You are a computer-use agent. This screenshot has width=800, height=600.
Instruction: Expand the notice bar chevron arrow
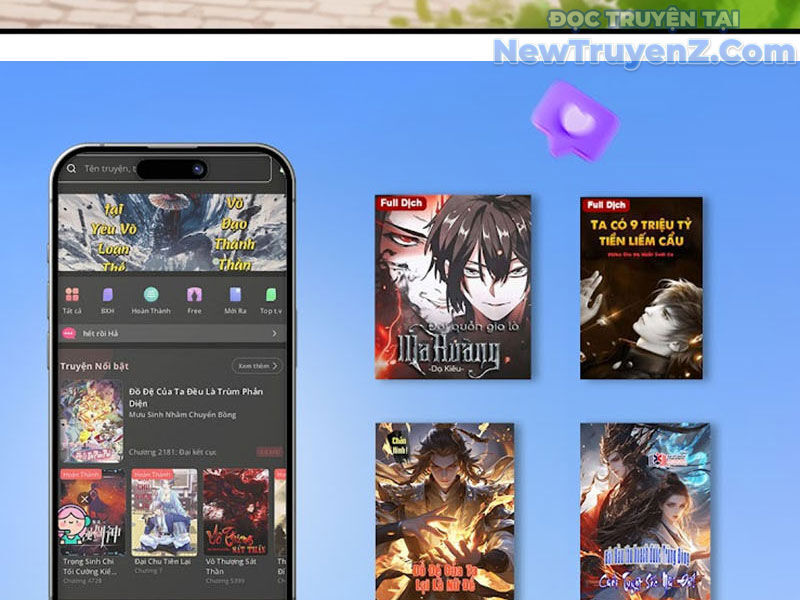coord(274,333)
